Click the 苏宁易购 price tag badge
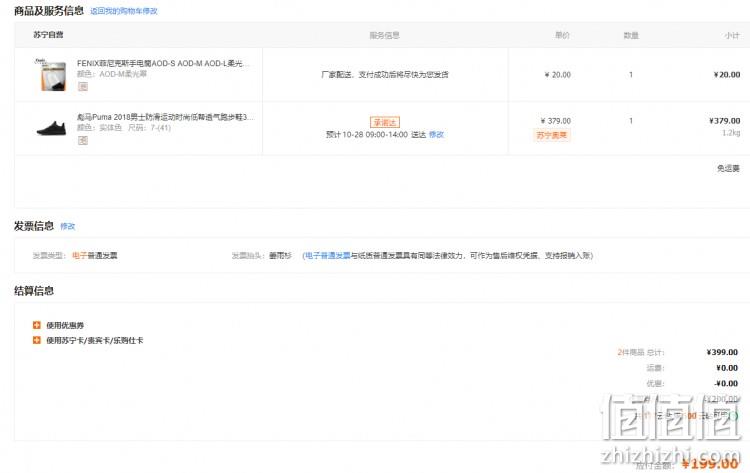This screenshot has width=750, height=473. point(551,135)
